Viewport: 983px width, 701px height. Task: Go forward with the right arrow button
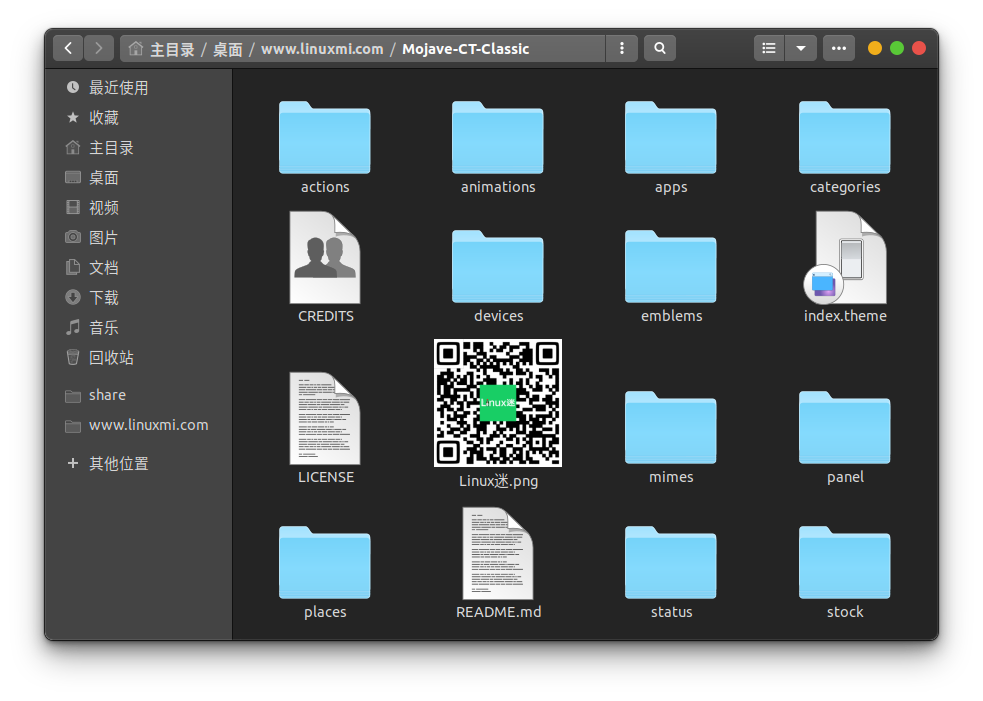pos(98,48)
